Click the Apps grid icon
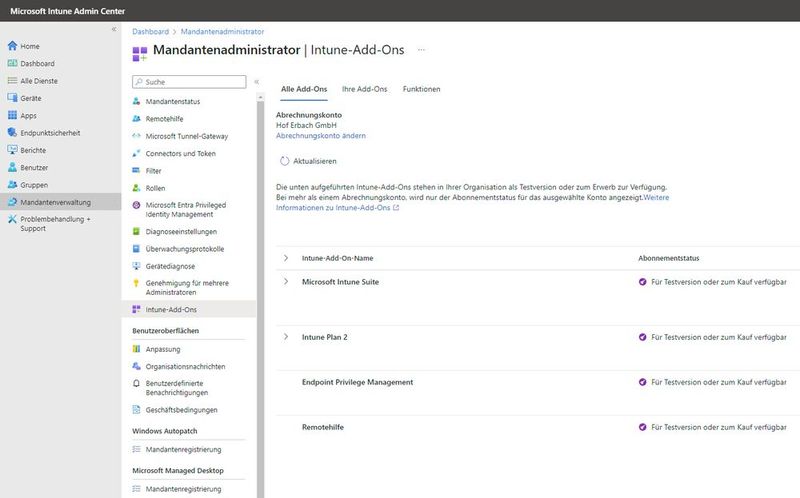Viewport: 800px width, 498px height. click(12, 115)
